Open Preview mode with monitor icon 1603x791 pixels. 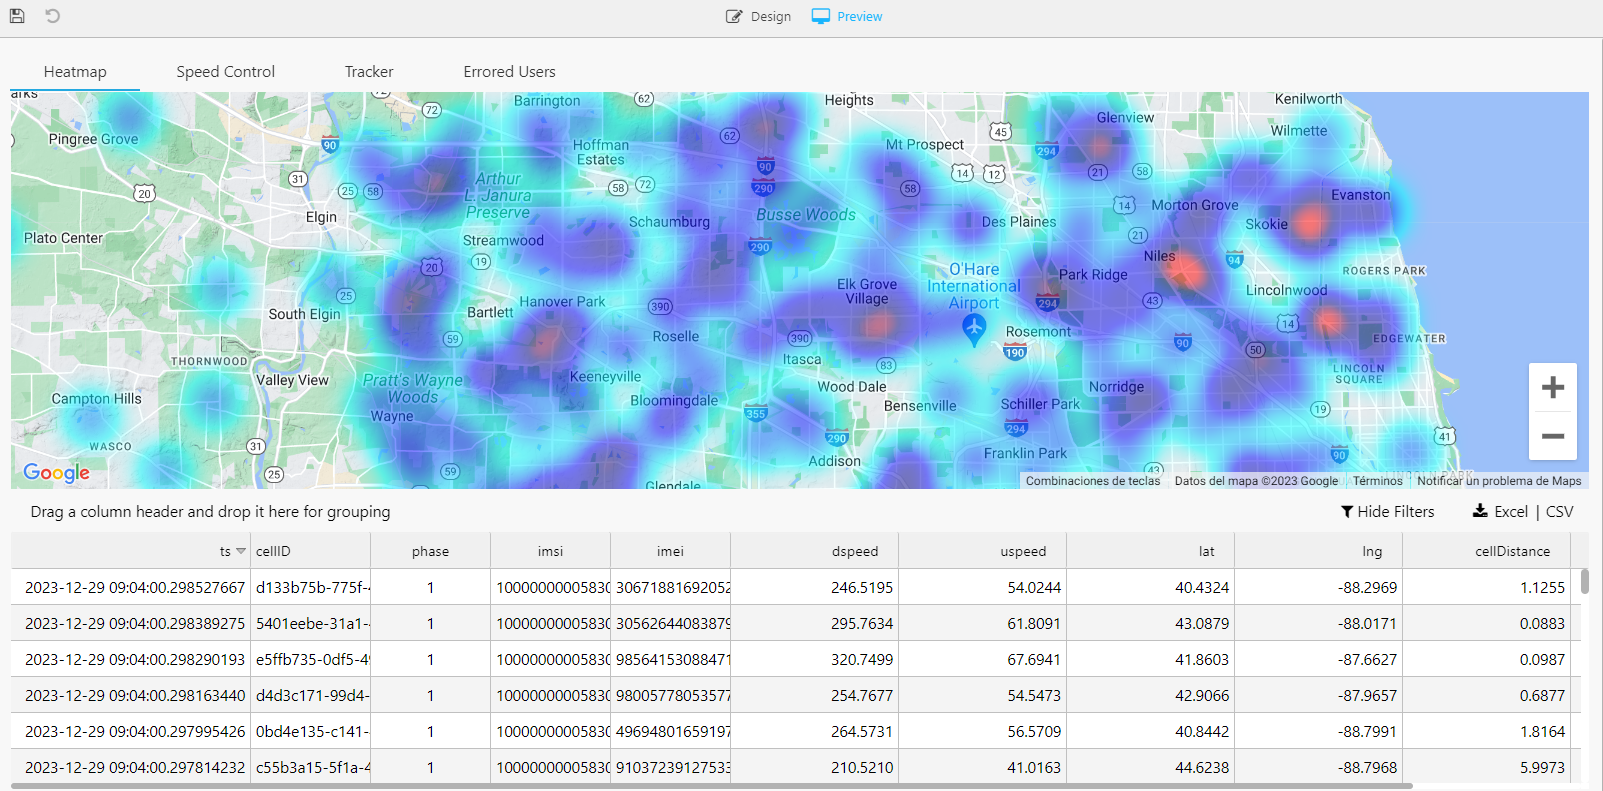(x=847, y=16)
